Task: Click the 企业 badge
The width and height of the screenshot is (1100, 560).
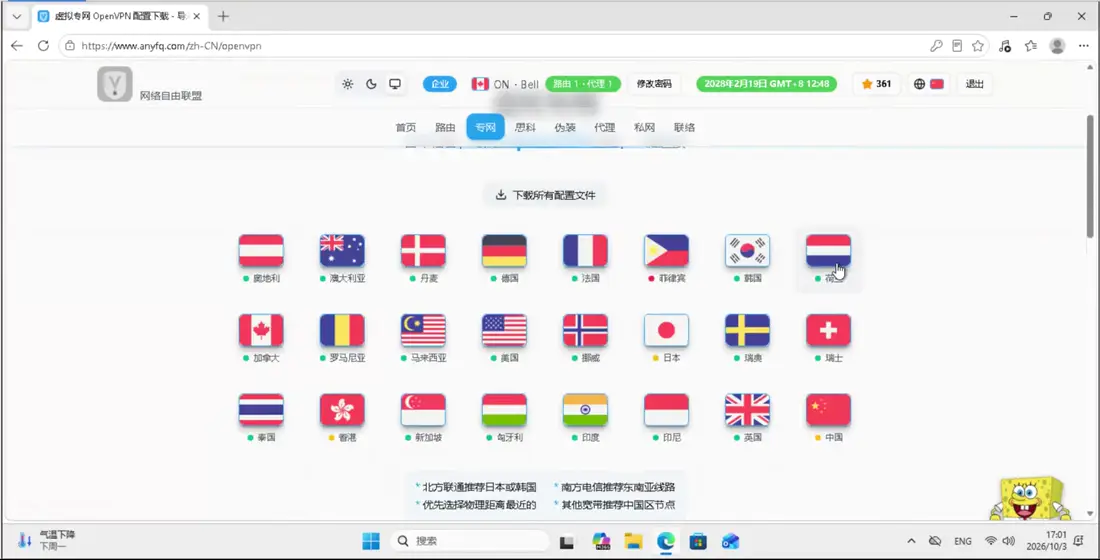Action: click(x=440, y=84)
